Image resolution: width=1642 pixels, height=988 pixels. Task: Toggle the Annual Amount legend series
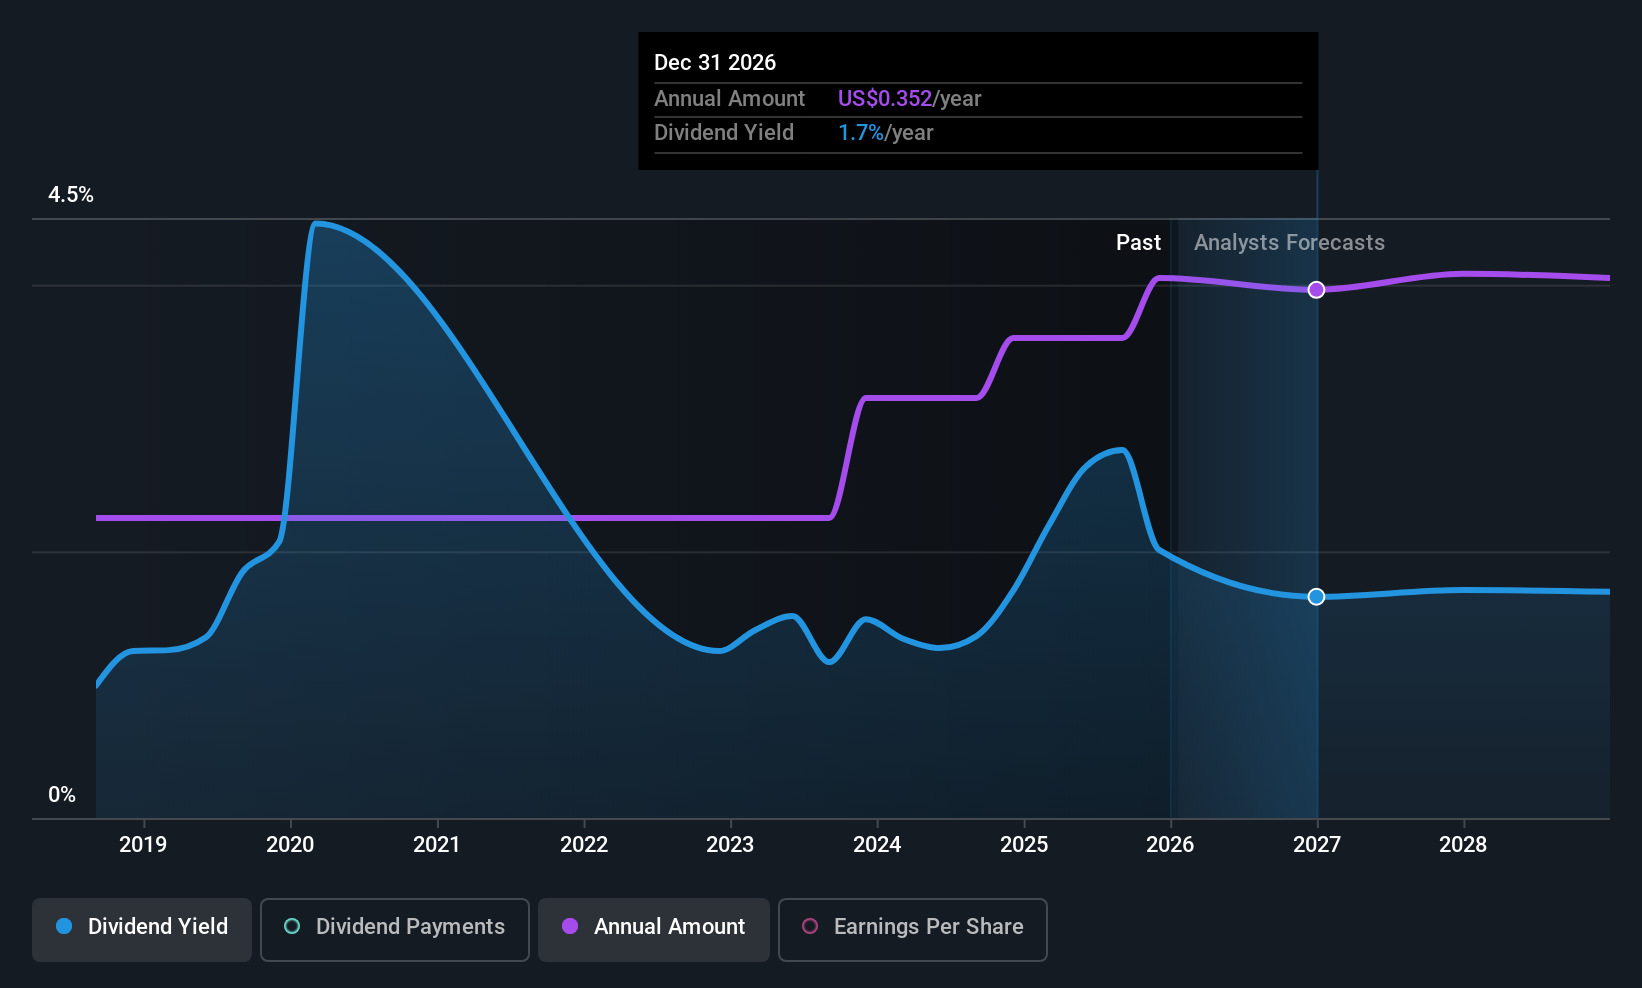654,927
